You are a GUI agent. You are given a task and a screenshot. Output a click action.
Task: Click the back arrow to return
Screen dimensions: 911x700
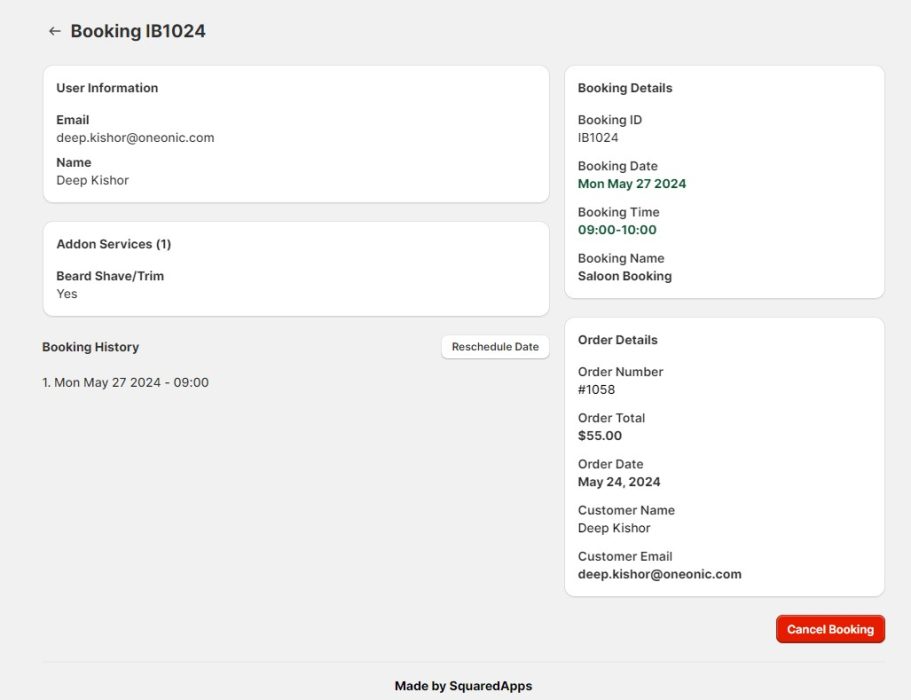pos(55,31)
